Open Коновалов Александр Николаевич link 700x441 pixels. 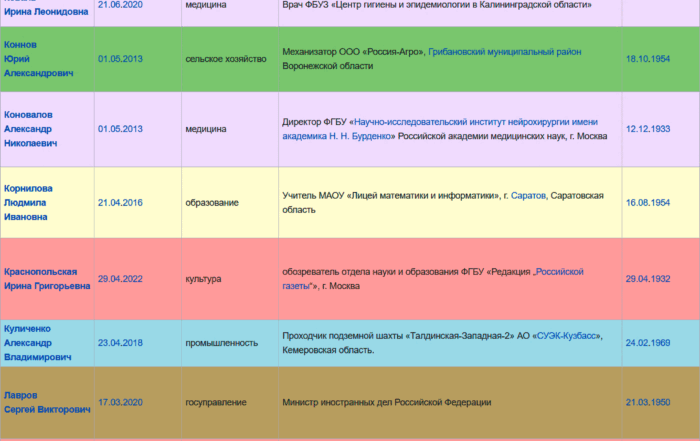click(x=30, y=129)
